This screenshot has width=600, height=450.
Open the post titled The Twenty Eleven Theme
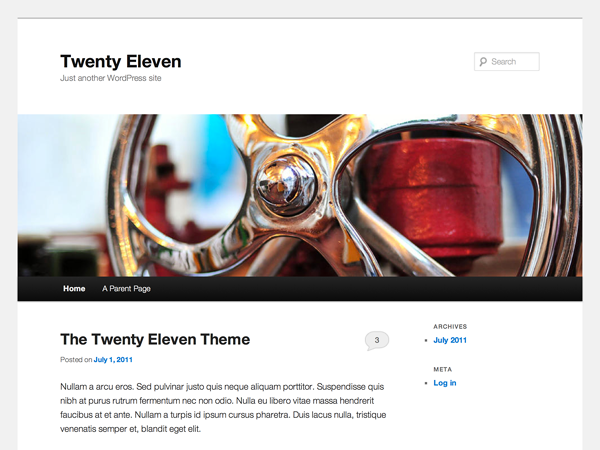click(155, 340)
